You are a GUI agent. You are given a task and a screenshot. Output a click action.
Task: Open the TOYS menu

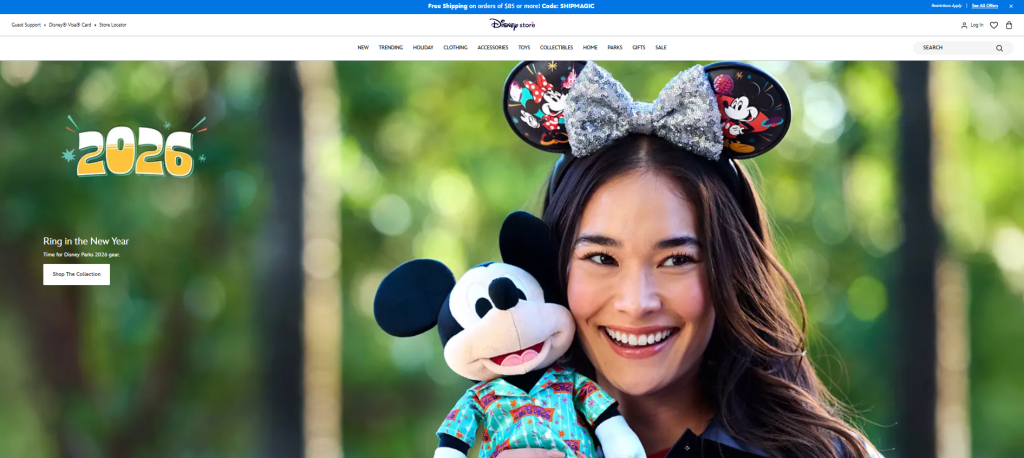[524, 48]
